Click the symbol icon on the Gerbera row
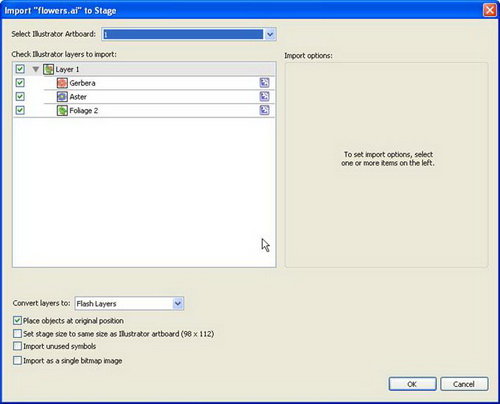Image resolution: width=500 pixels, height=404 pixels. 264,83
